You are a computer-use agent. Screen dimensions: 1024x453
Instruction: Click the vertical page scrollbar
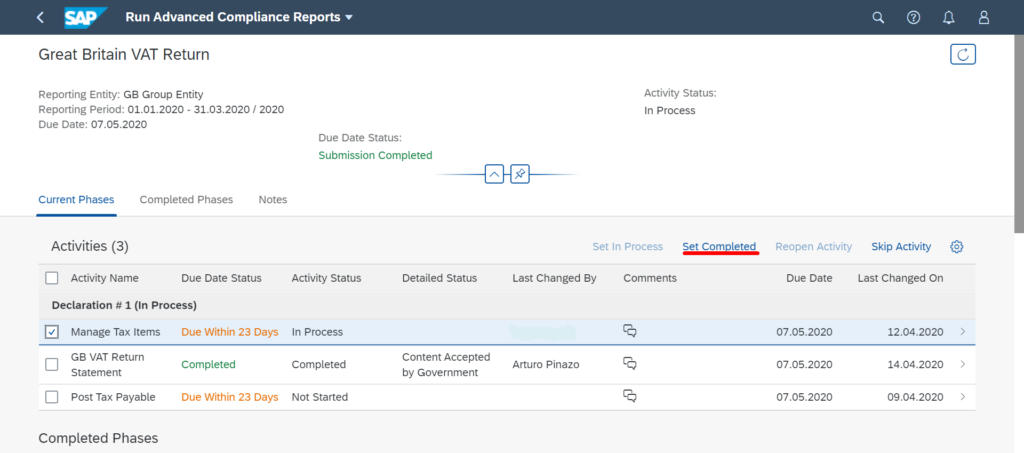1019,134
